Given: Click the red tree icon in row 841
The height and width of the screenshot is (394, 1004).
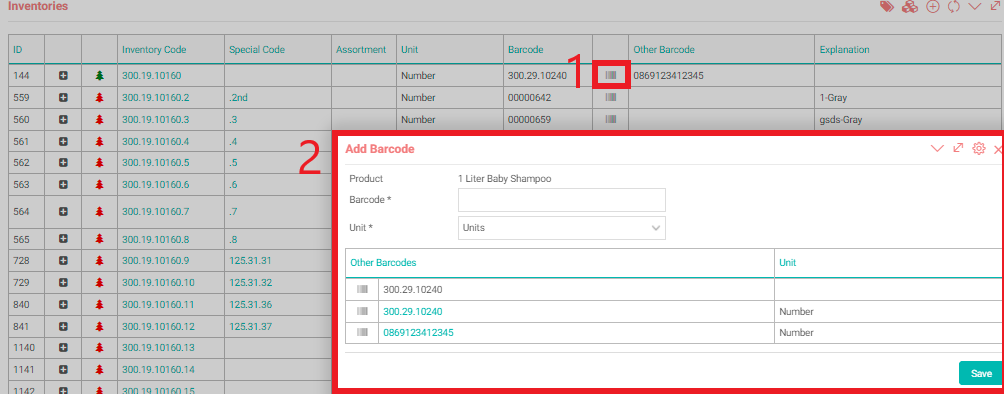Looking at the screenshot, I should [99, 326].
